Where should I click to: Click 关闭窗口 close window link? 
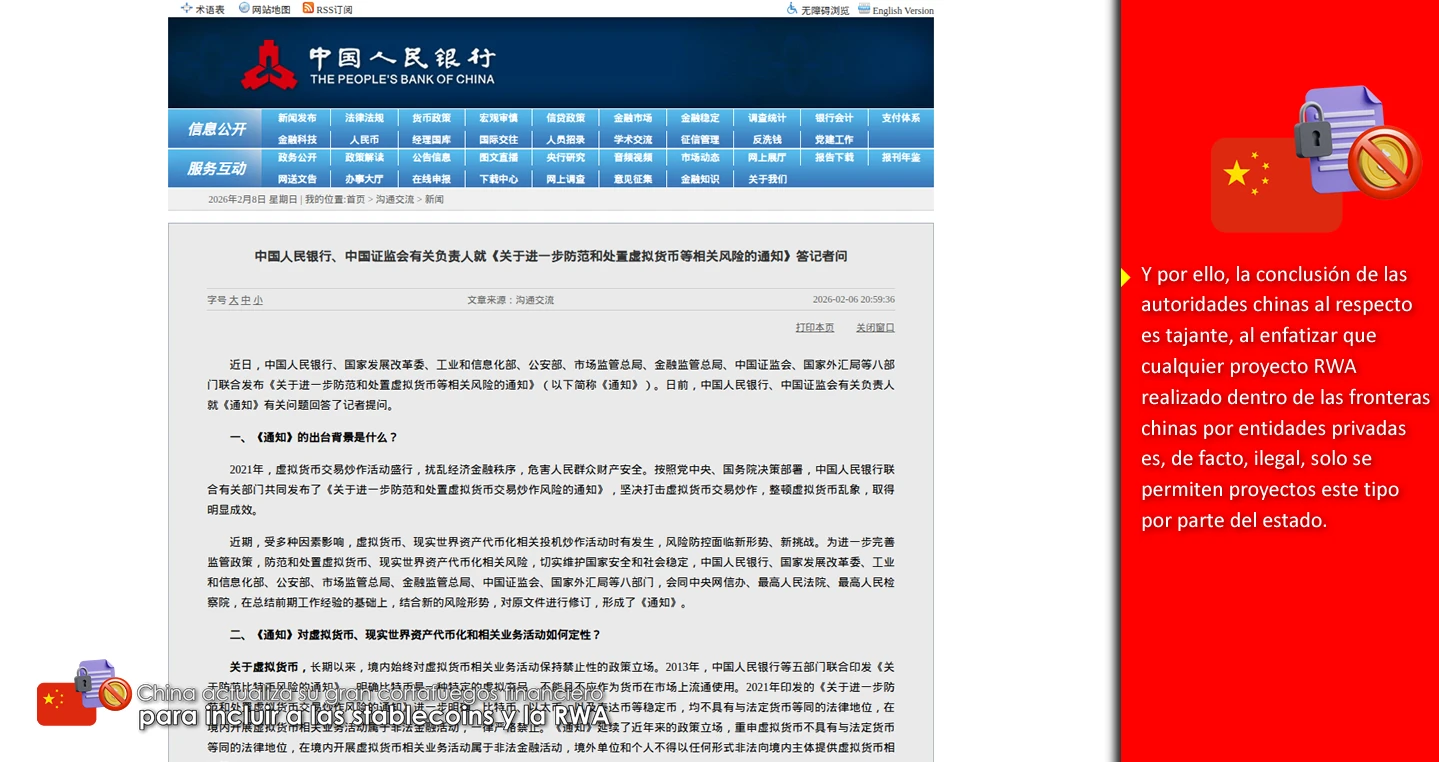[875, 328]
